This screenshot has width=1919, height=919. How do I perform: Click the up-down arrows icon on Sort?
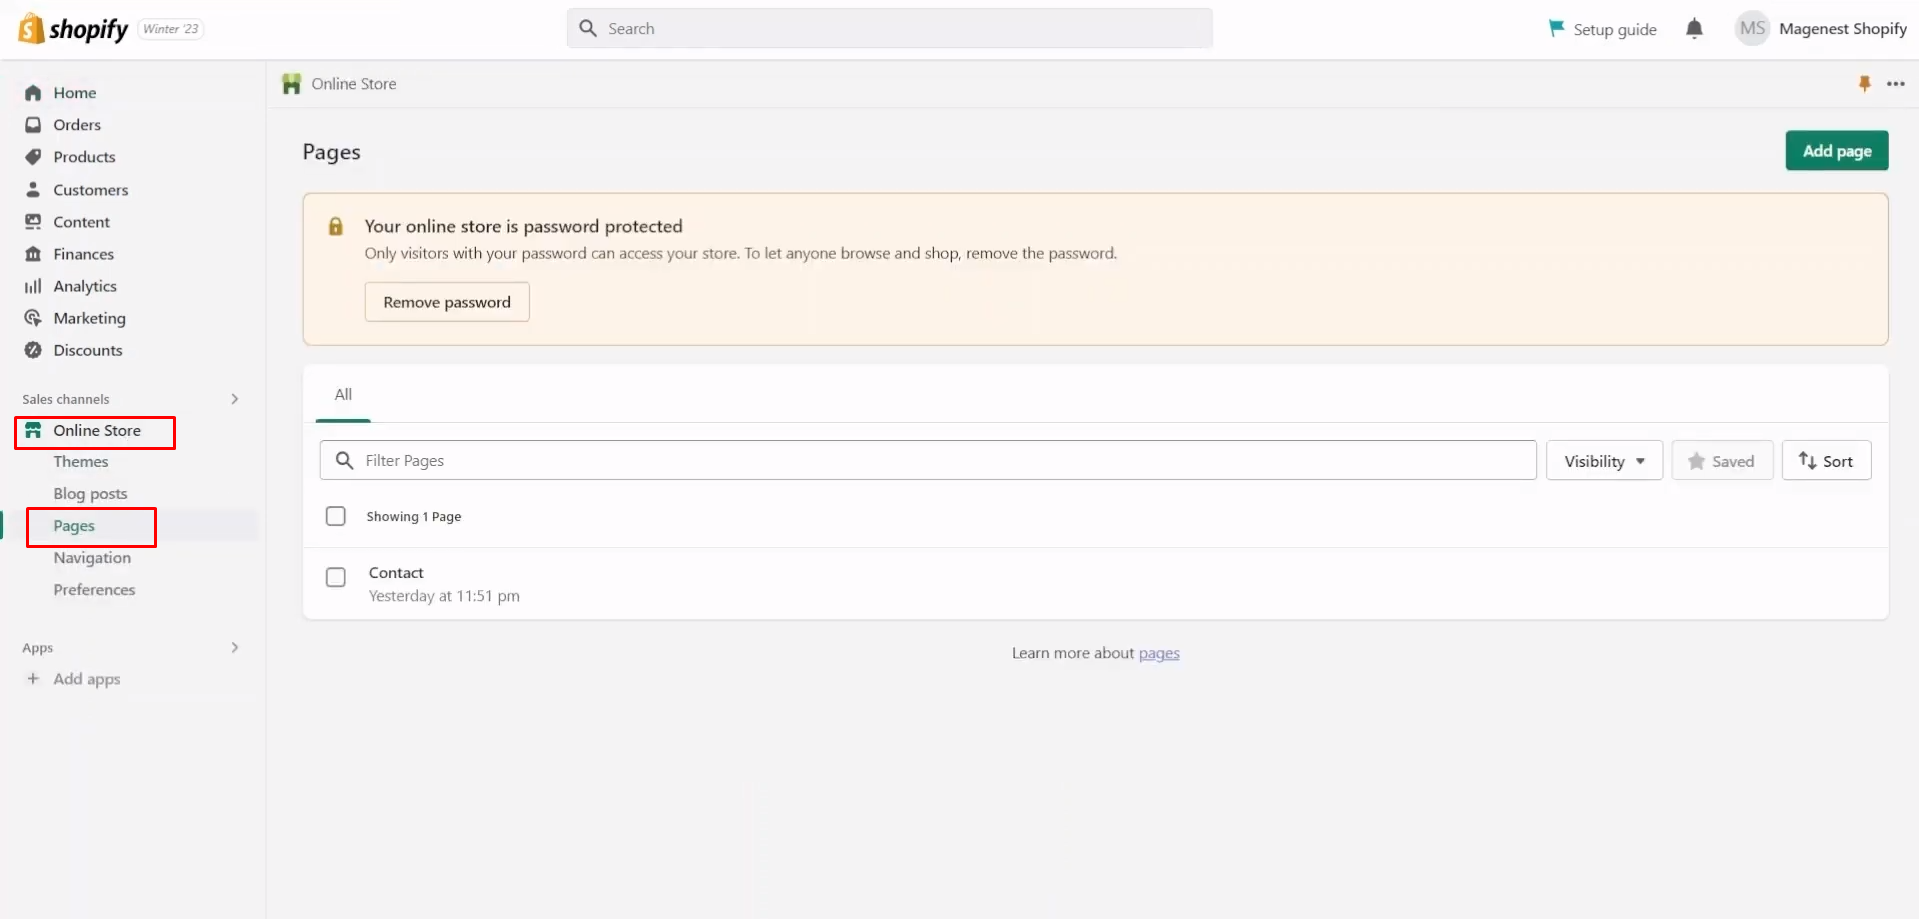click(x=1807, y=461)
